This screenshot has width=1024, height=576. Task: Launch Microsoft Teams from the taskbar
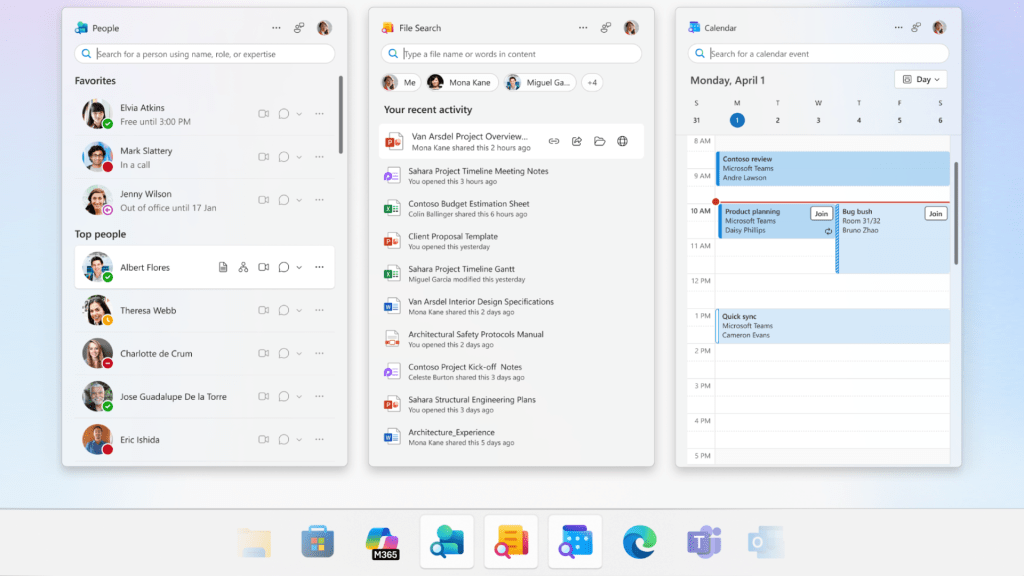coord(702,540)
